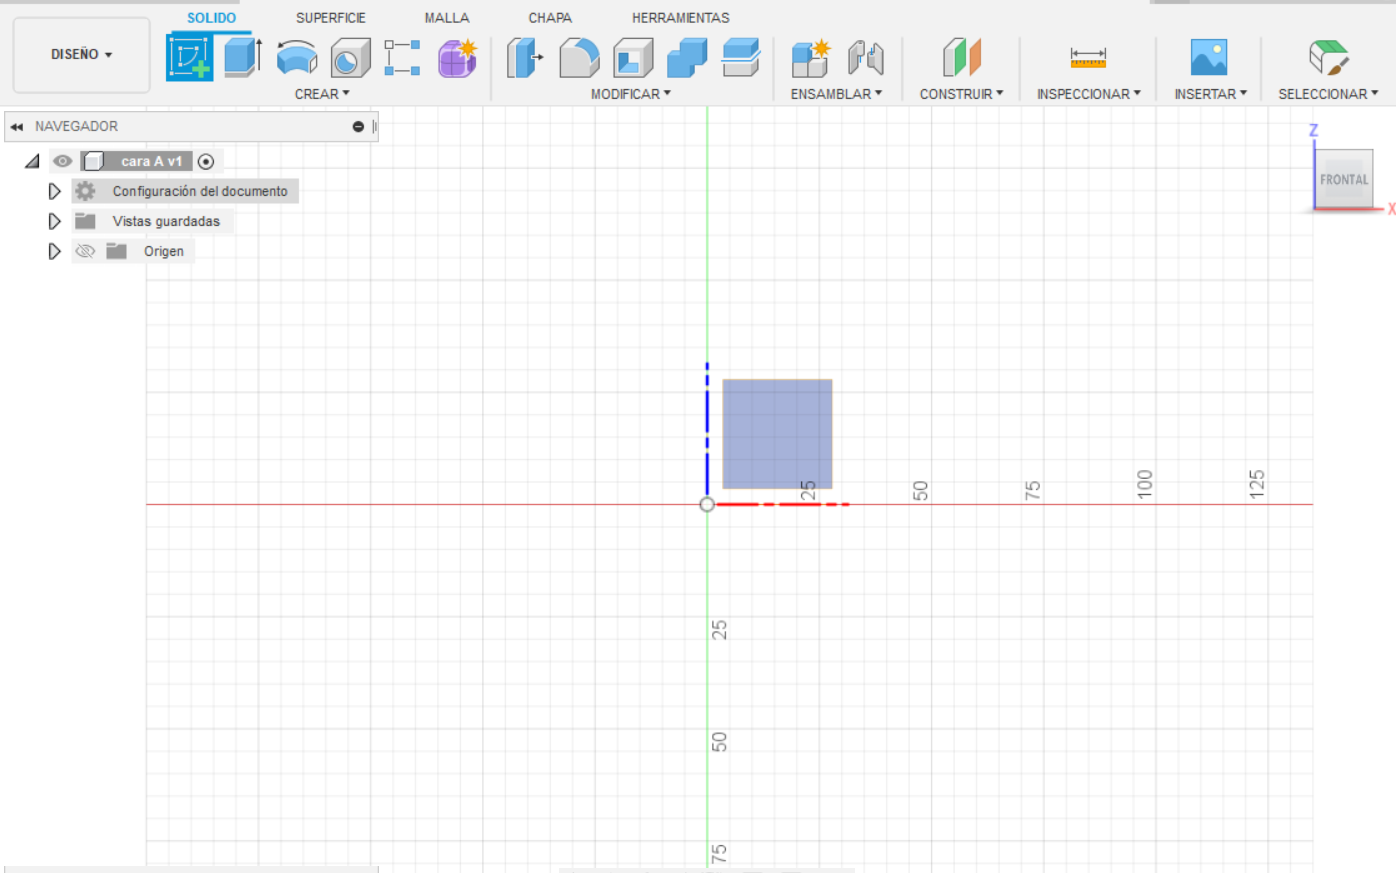Open the Ensamblar dropdown menu
The height and width of the screenshot is (873, 1396).
pos(837,94)
